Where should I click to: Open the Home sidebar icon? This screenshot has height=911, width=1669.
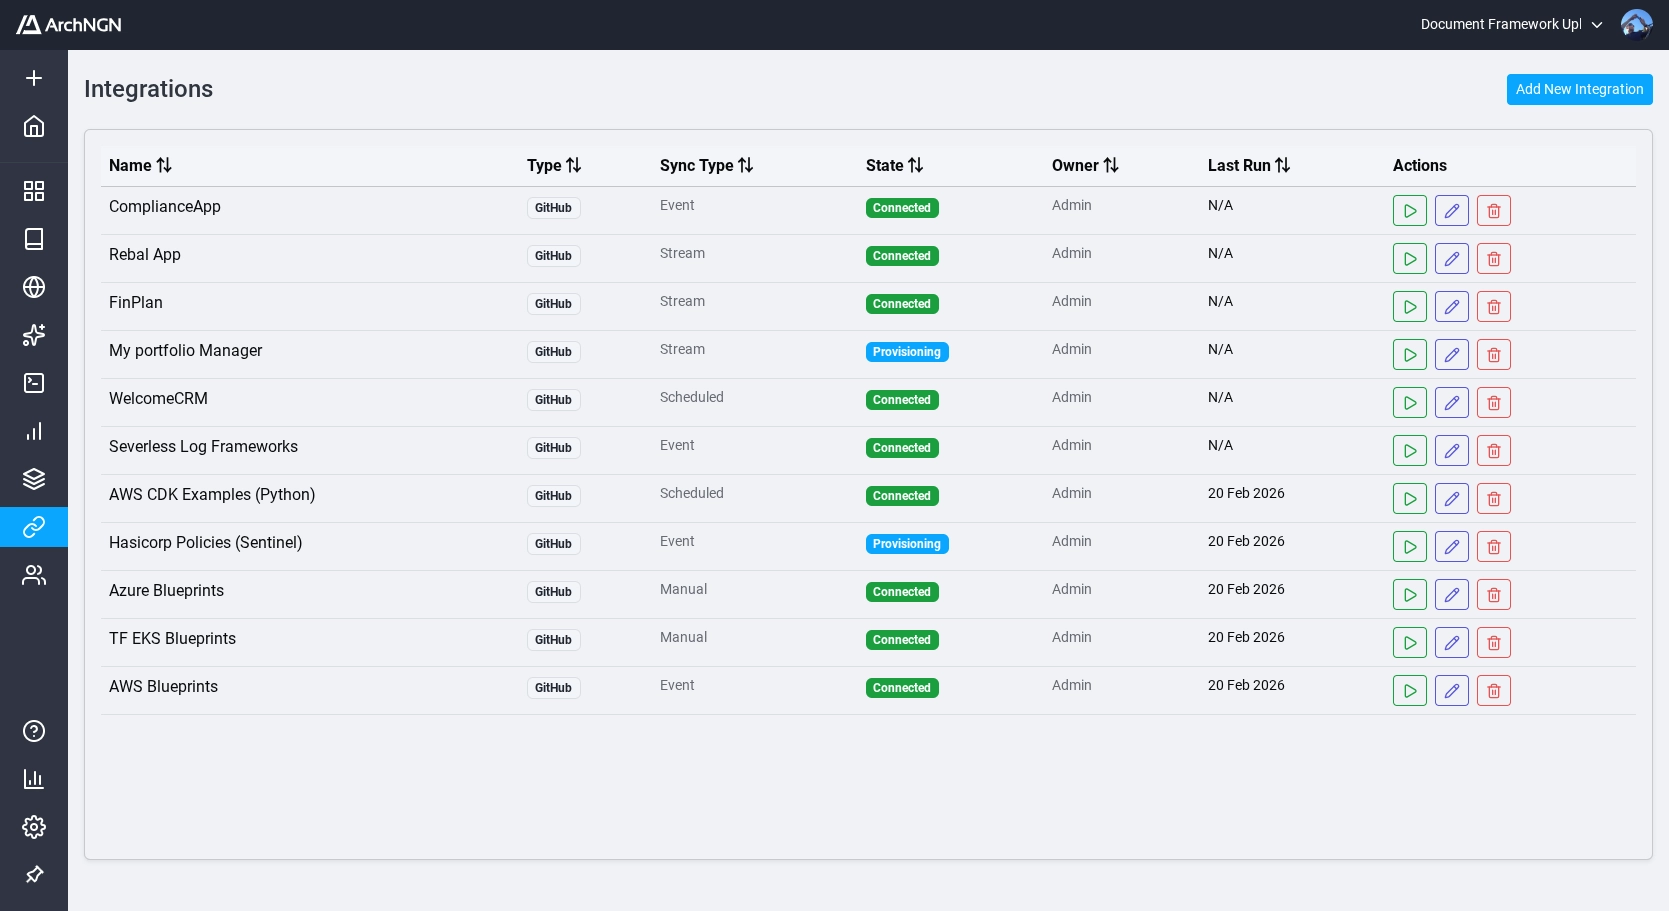click(x=34, y=126)
